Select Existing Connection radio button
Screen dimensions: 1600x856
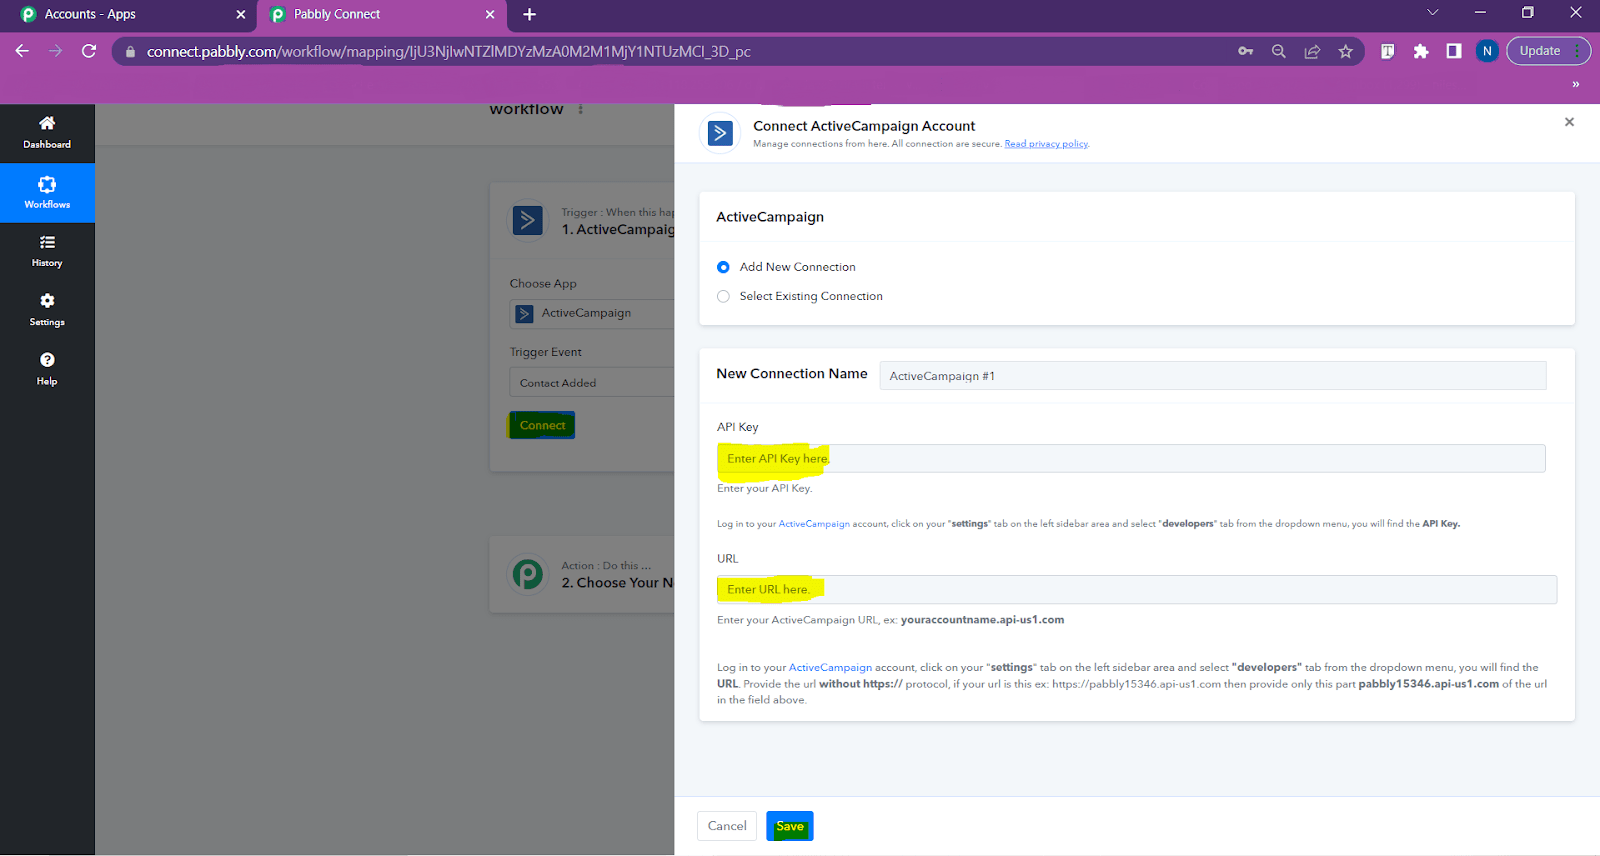tap(723, 296)
